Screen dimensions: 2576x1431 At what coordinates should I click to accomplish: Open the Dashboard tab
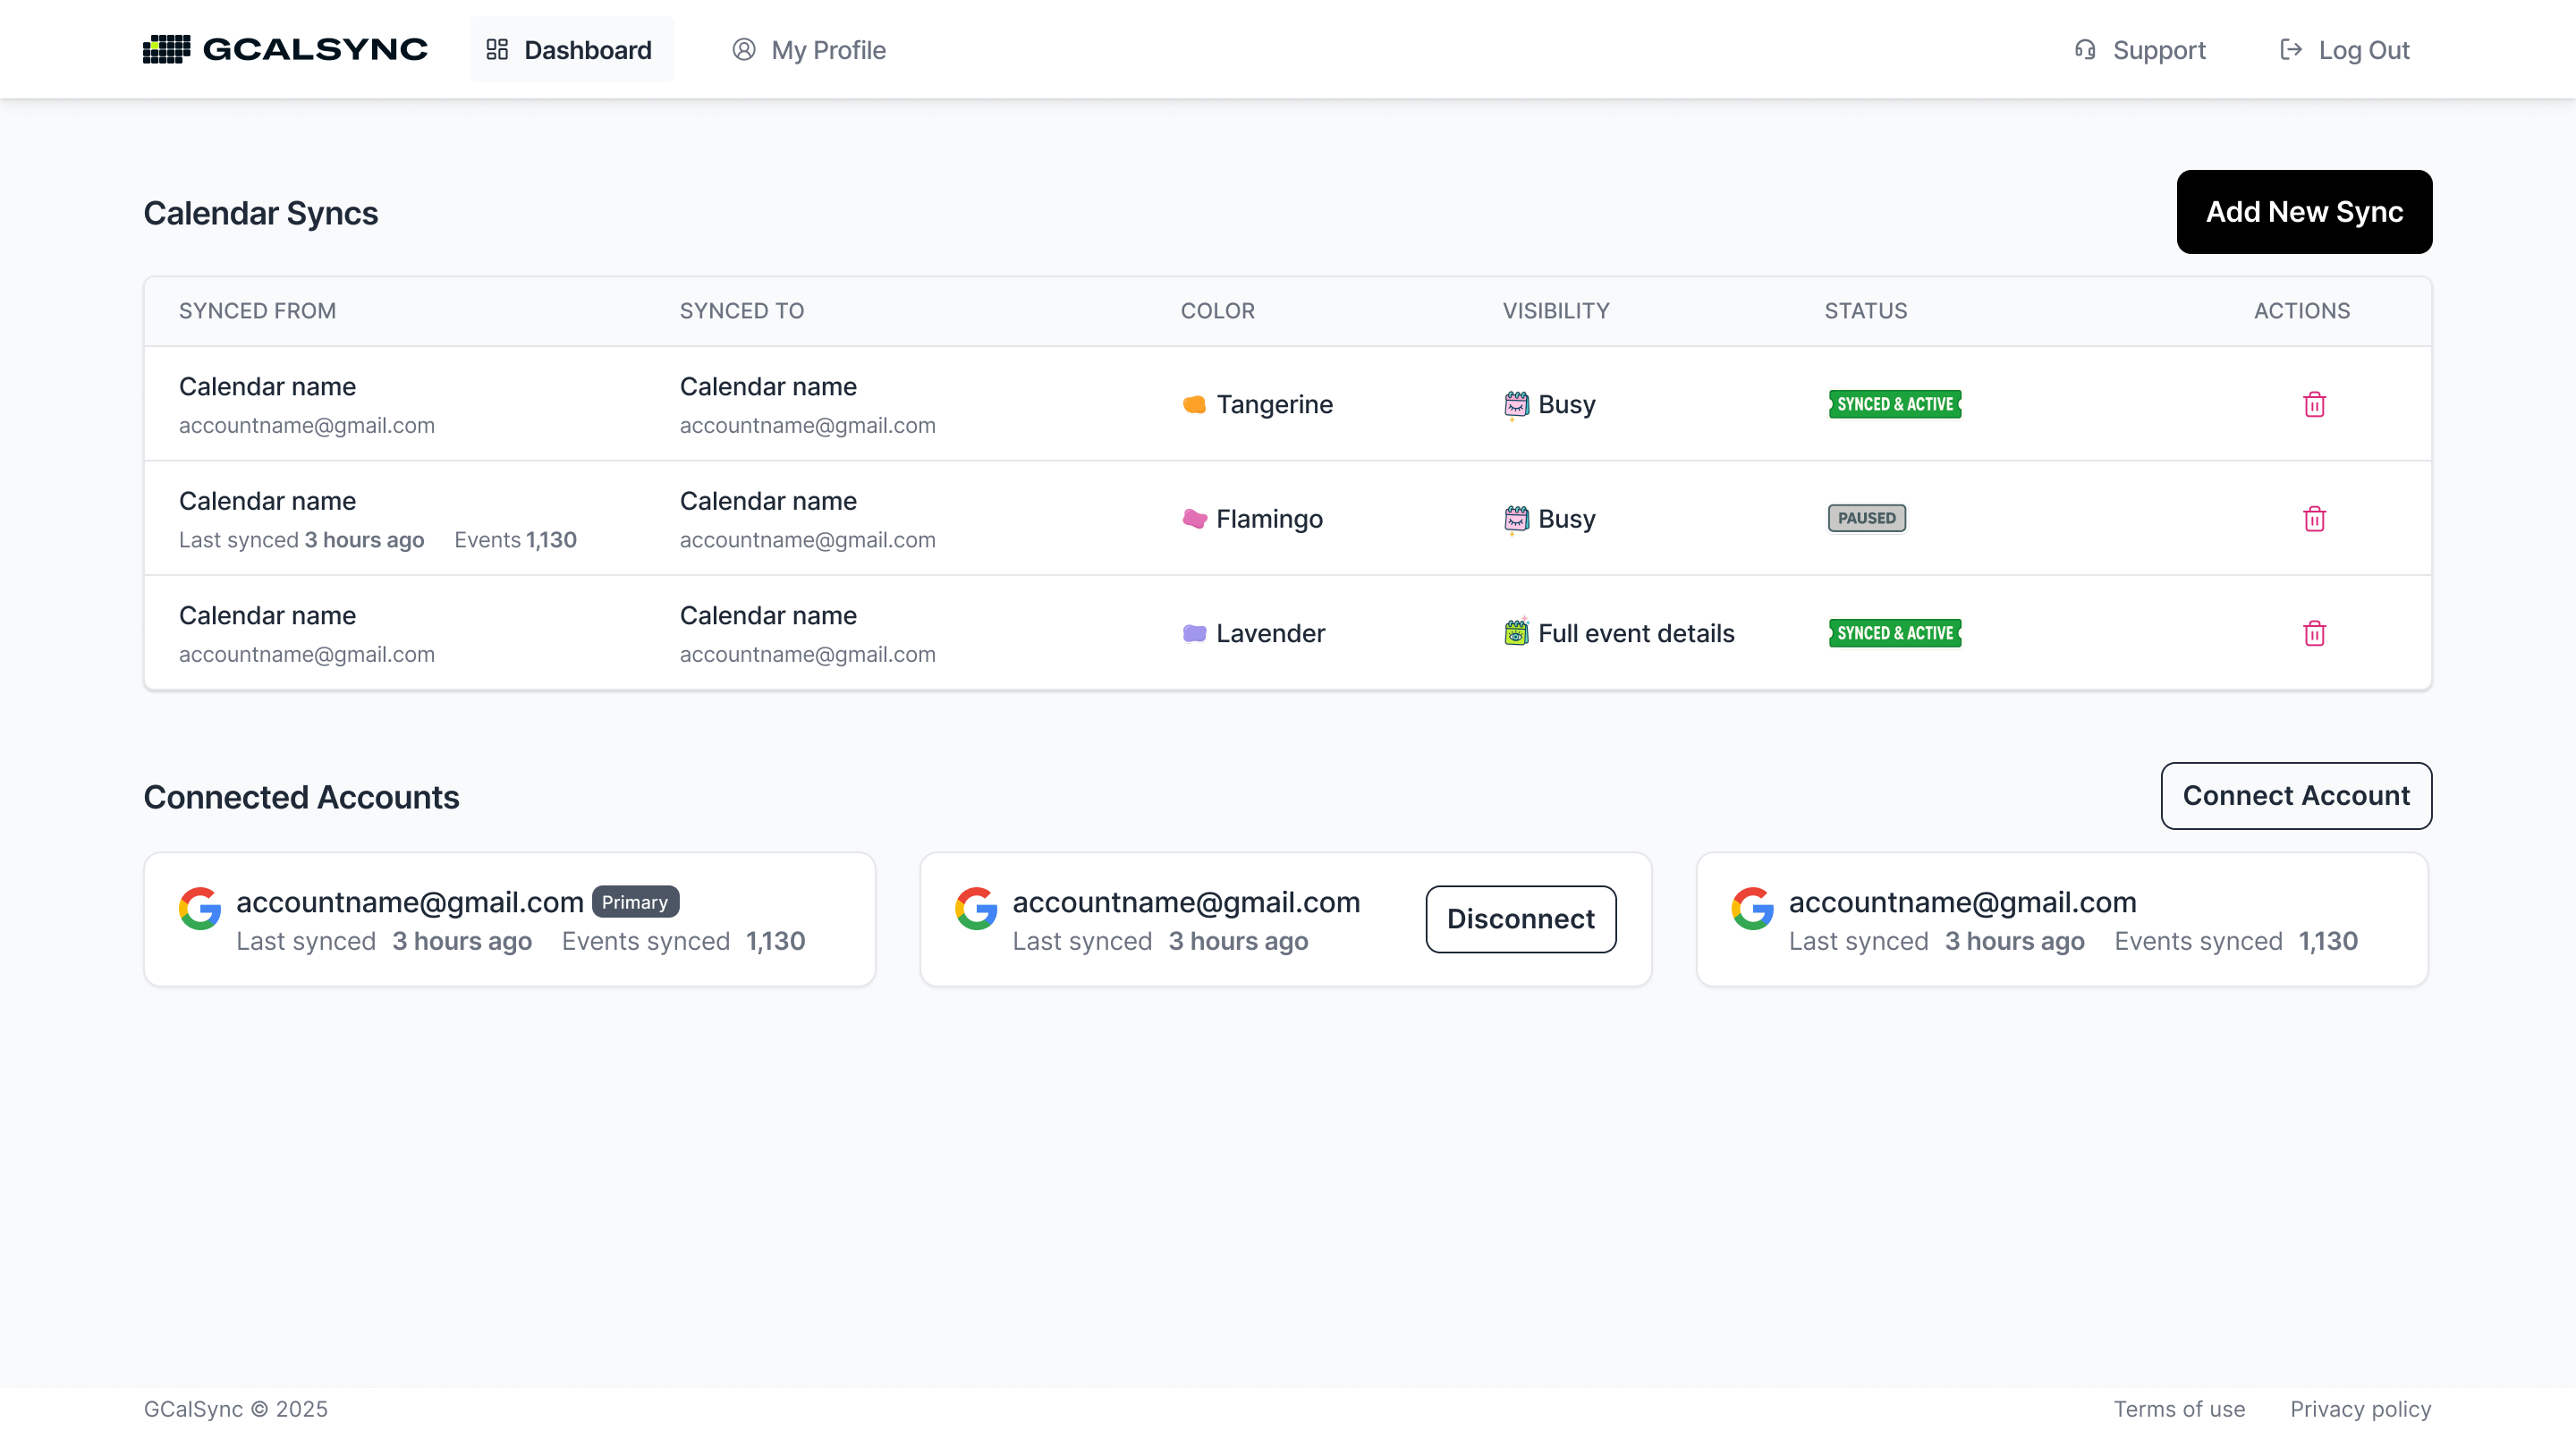[x=571, y=50]
